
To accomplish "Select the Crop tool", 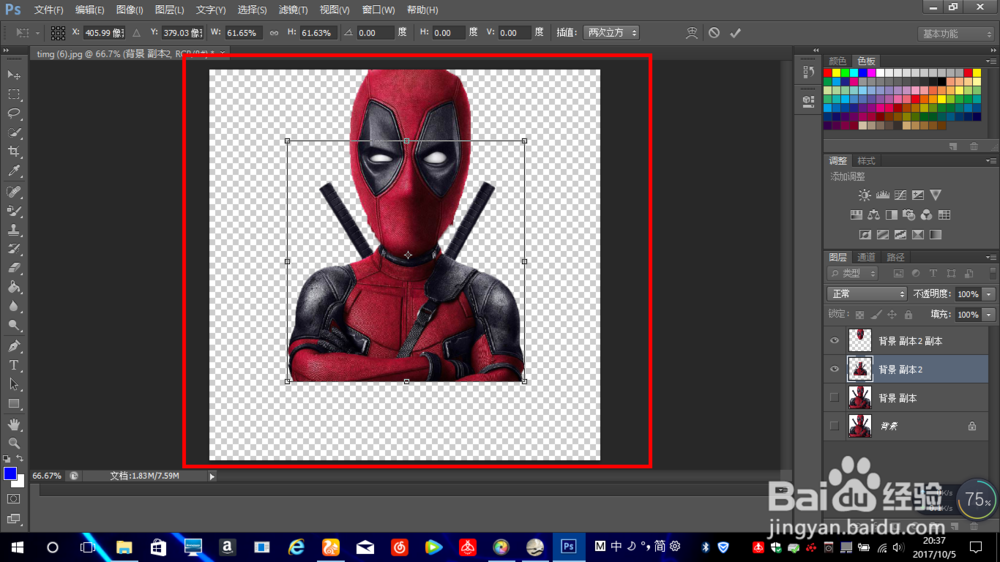I will click(x=13, y=152).
